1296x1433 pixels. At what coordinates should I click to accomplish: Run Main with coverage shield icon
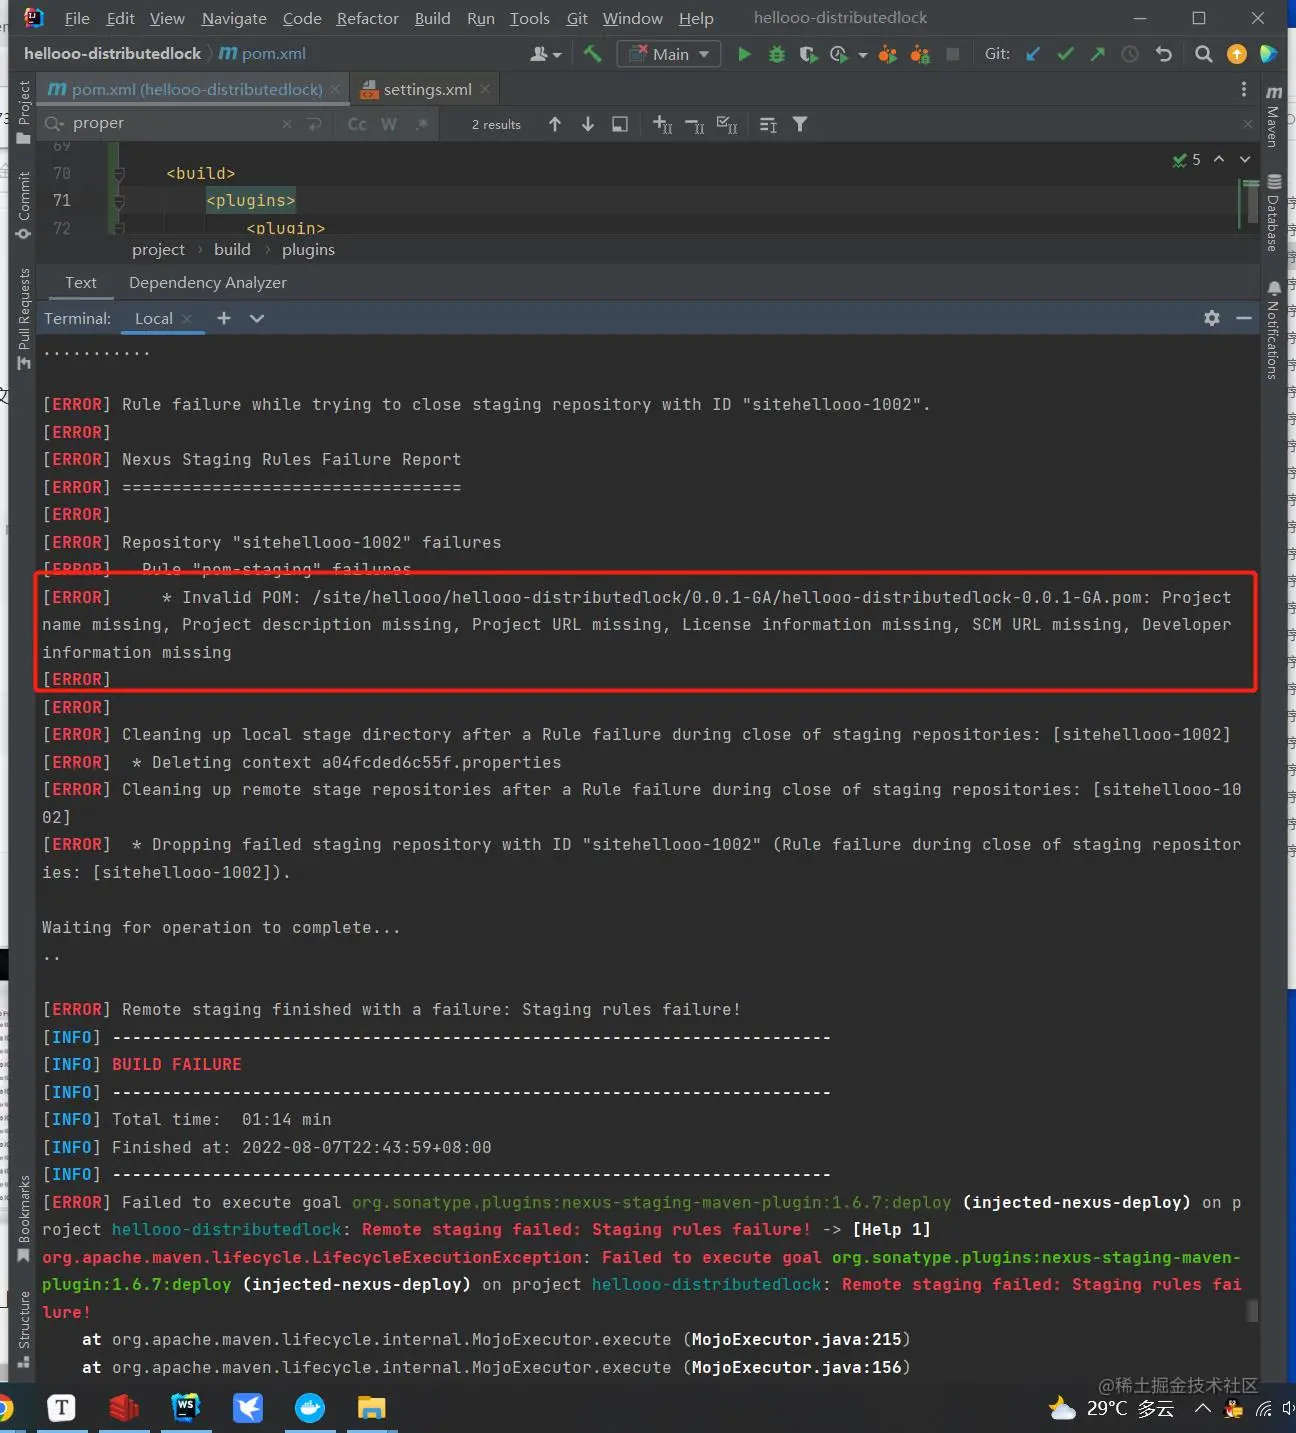click(x=808, y=54)
